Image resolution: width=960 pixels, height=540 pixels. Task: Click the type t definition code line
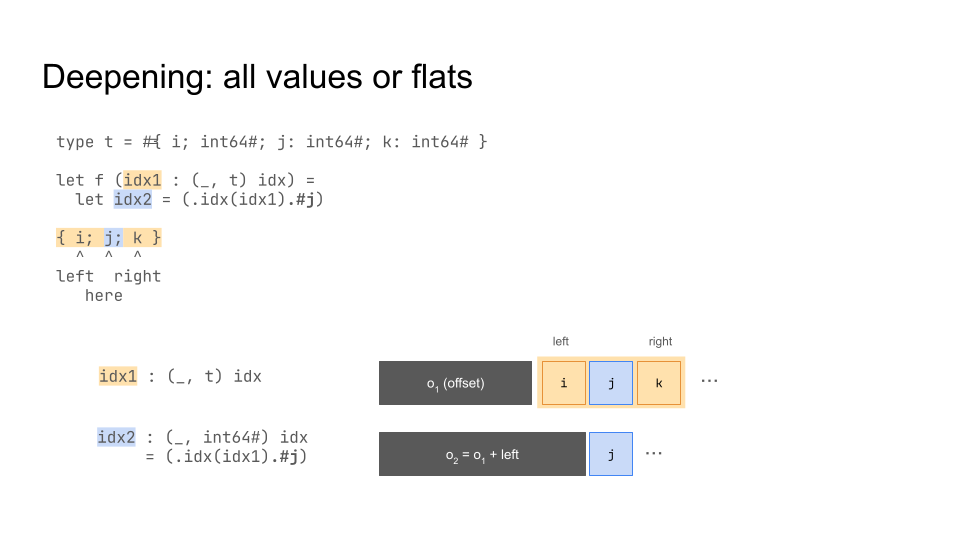pos(272,142)
